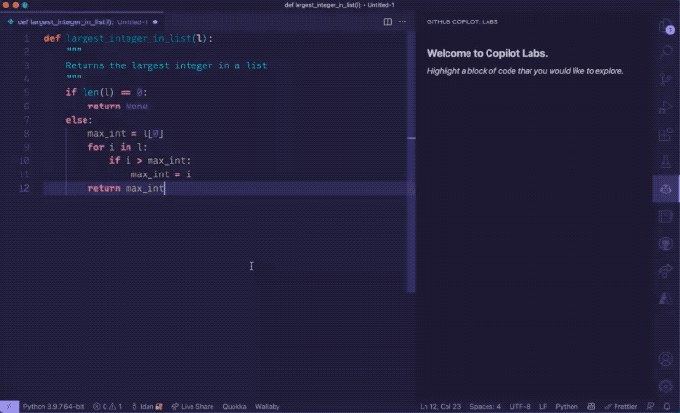The image size is (680, 413).
Task: Select the active Copilot Labs icon
Action: 665,187
